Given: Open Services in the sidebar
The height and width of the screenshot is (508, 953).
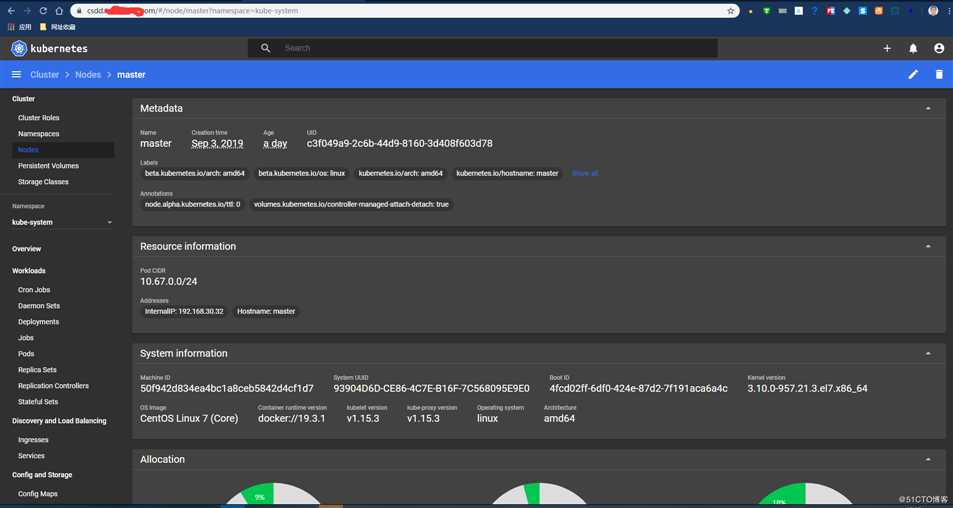Looking at the screenshot, I should click(x=31, y=456).
